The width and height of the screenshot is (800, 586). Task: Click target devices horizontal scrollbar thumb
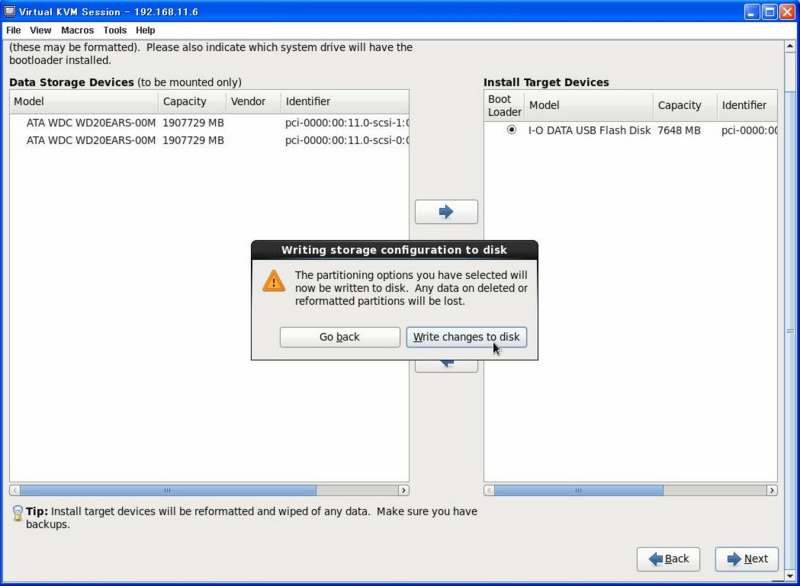578,490
